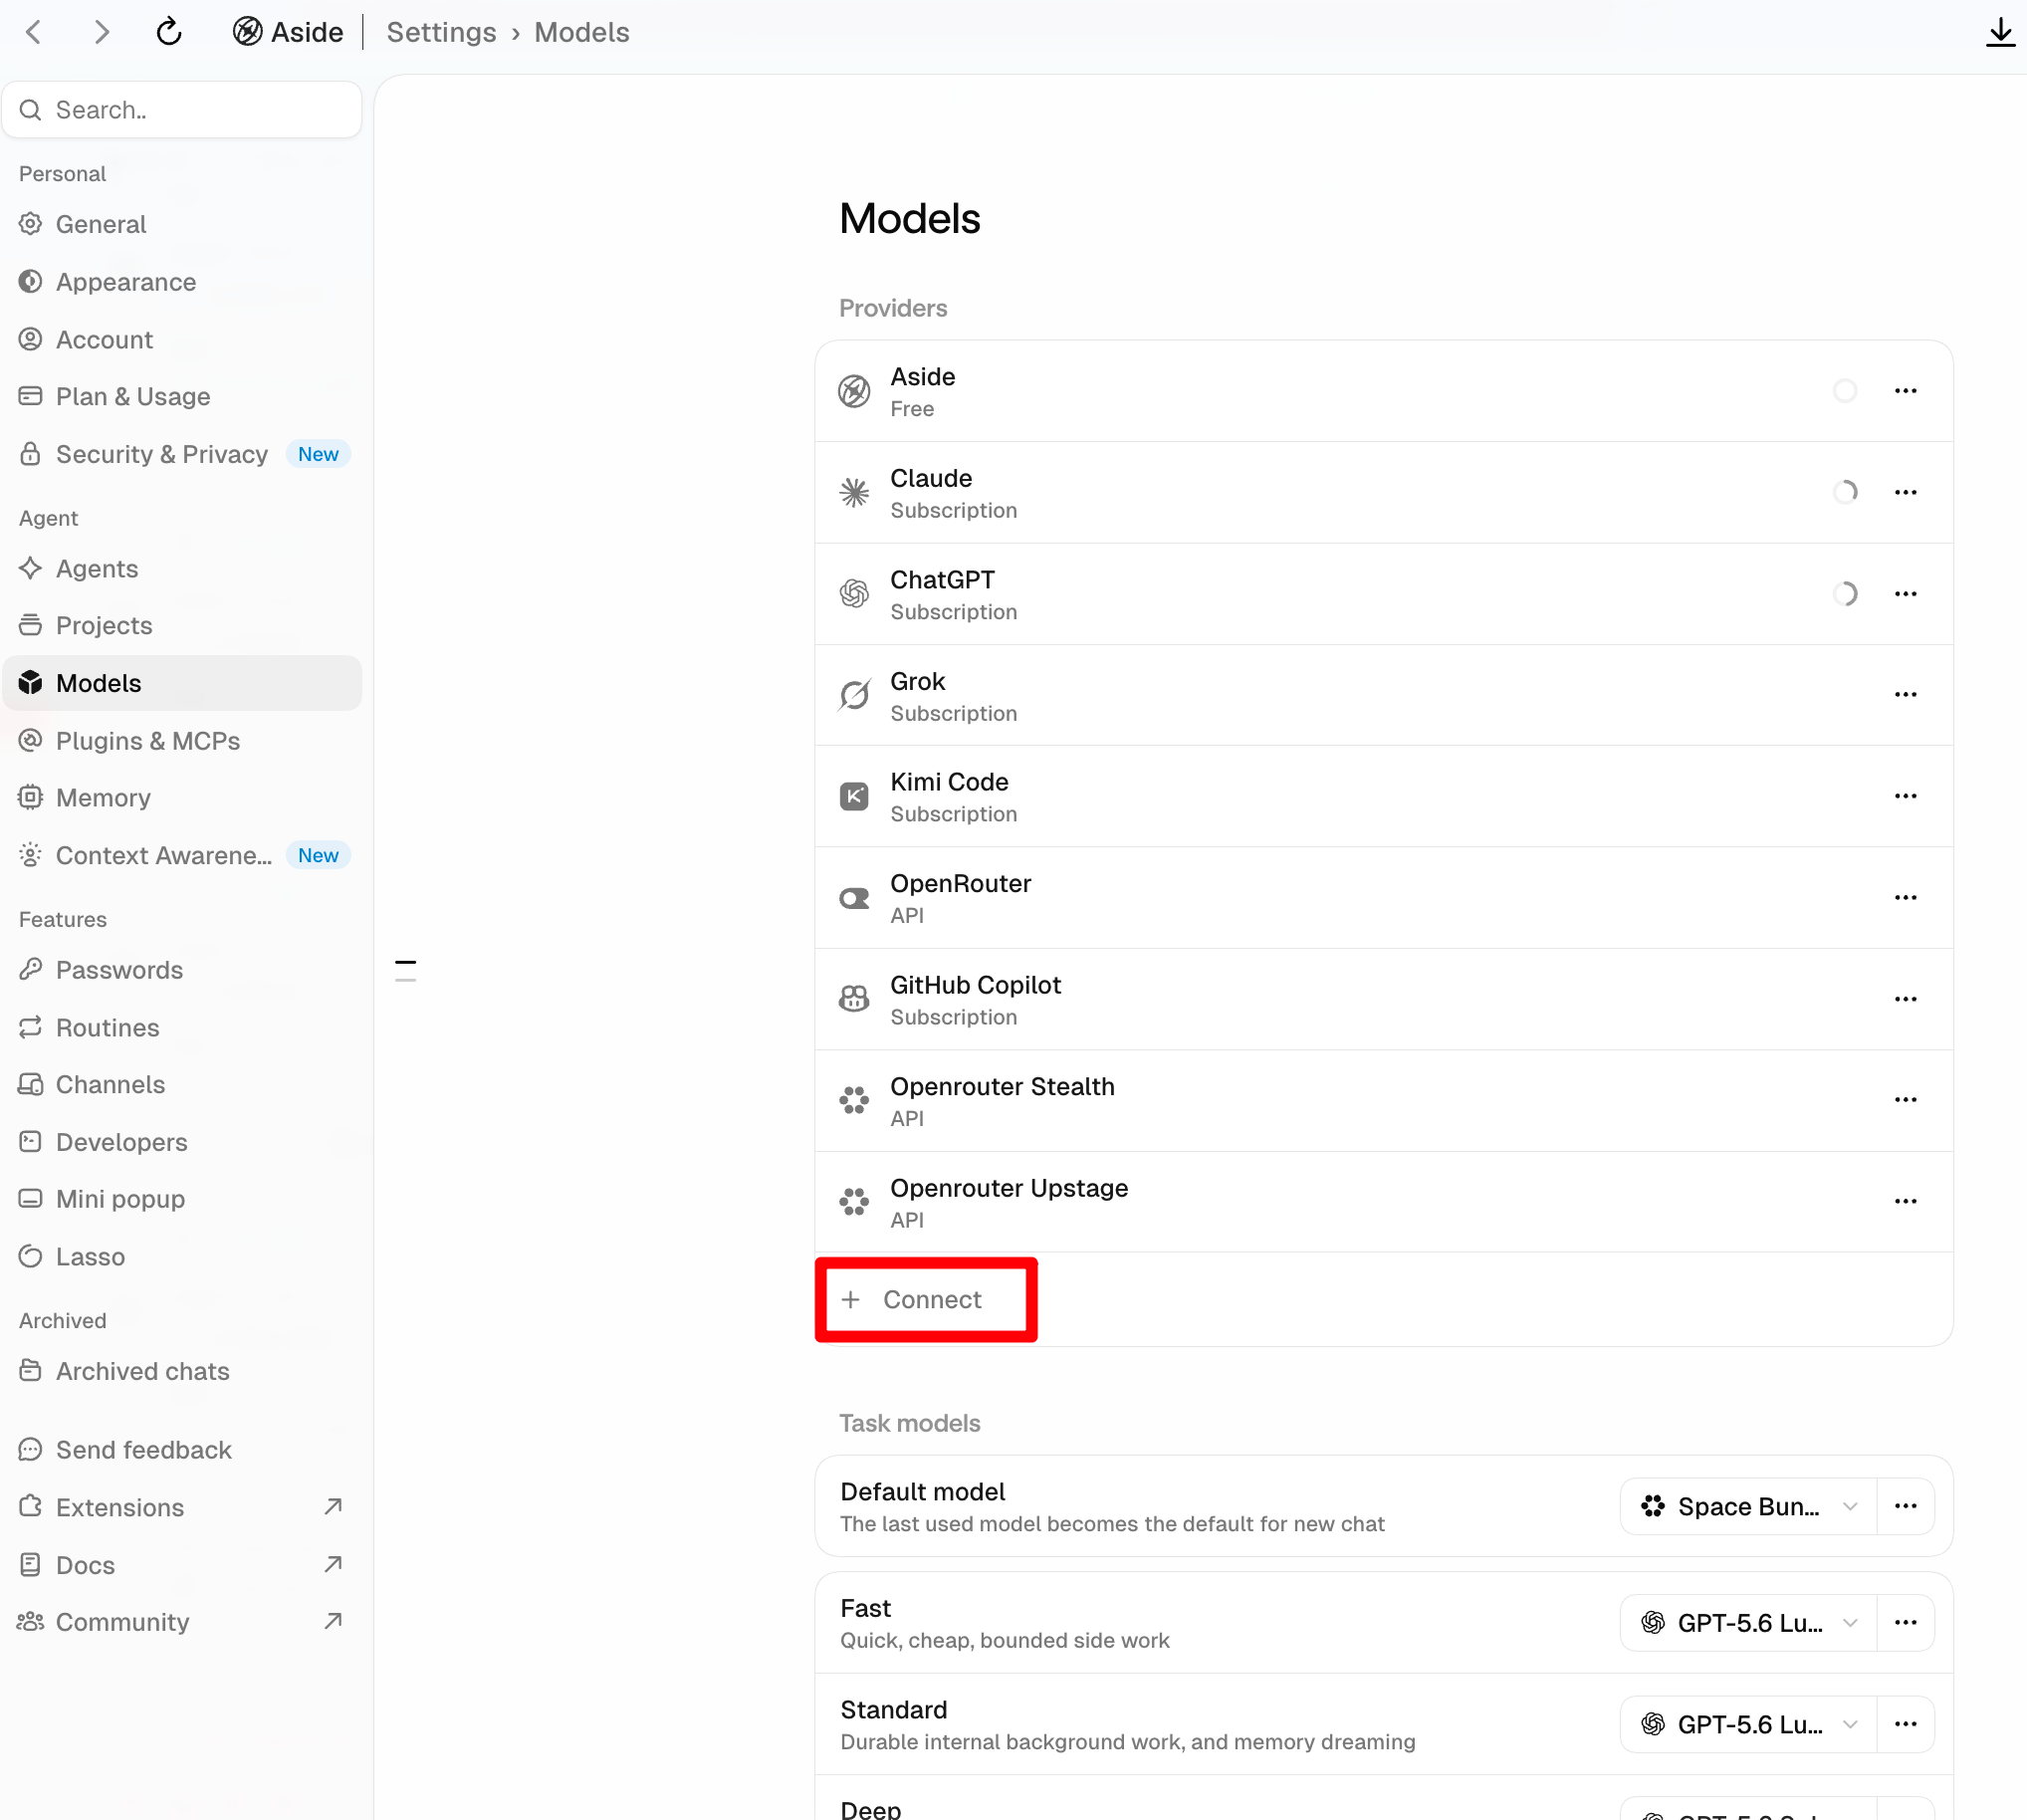Open Plan & Usage page

182,397
